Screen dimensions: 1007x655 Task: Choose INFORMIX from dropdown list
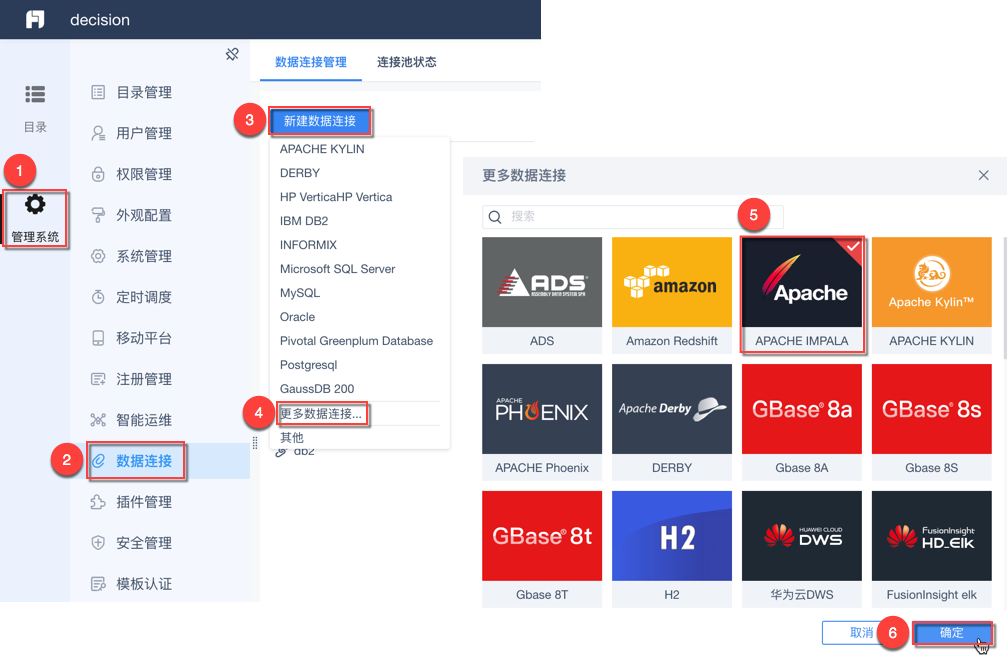point(308,245)
